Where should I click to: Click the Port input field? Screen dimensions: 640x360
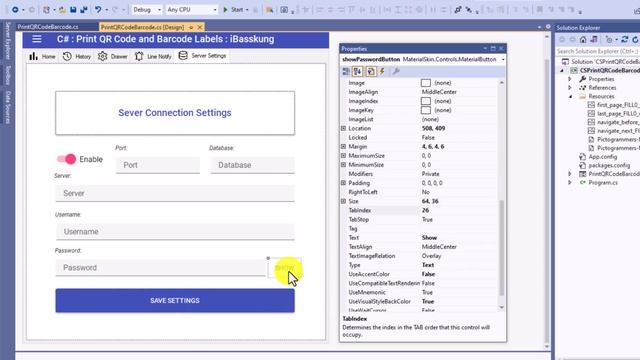click(158, 165)
